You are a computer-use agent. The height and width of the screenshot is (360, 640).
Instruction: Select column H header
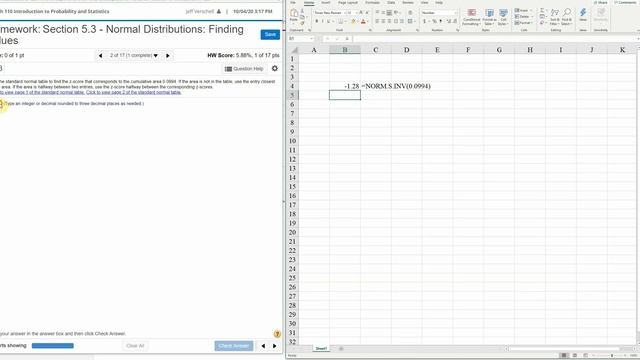coord(530,50)
